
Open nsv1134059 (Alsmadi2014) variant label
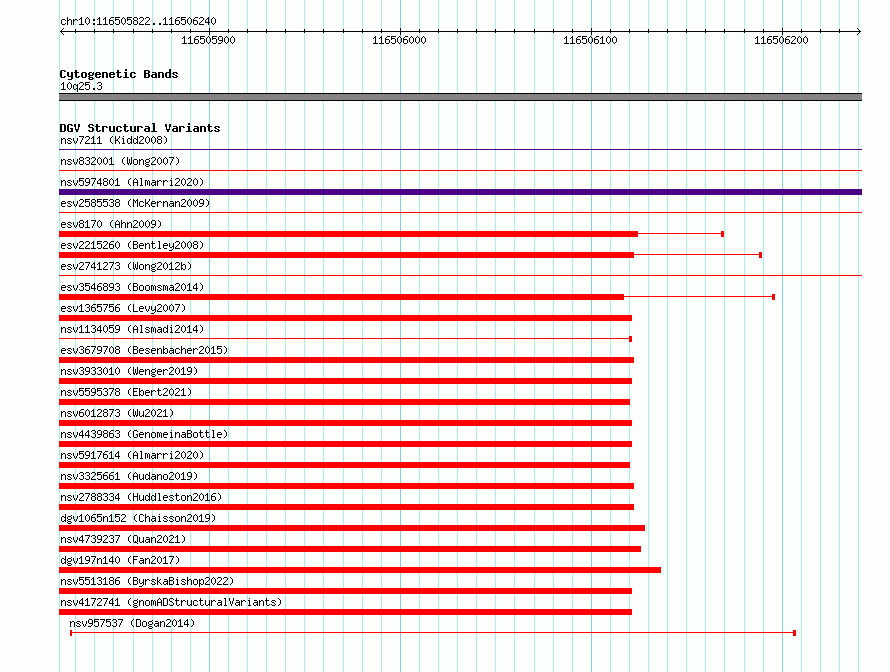click(x=132, y=329)
